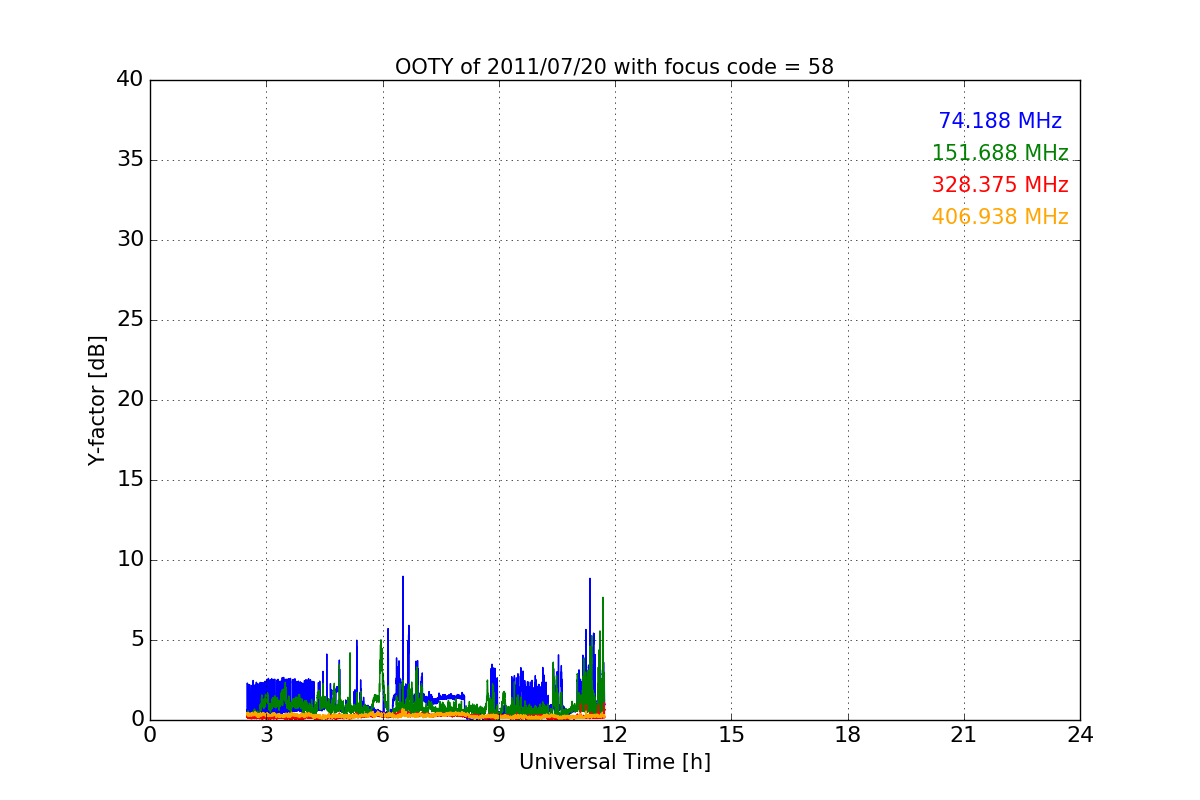1200x800 pixels.
Task: Click the x-axis tick label 18
Action: 848,734
